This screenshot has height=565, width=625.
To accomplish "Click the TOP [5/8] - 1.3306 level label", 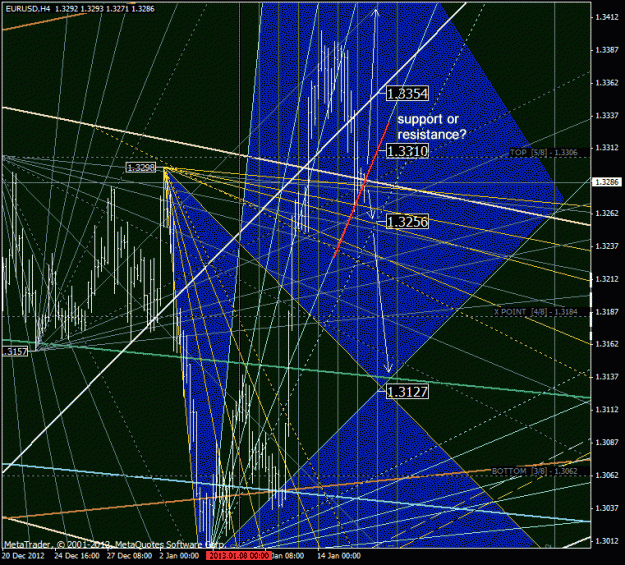I will [x=544, y=152].
